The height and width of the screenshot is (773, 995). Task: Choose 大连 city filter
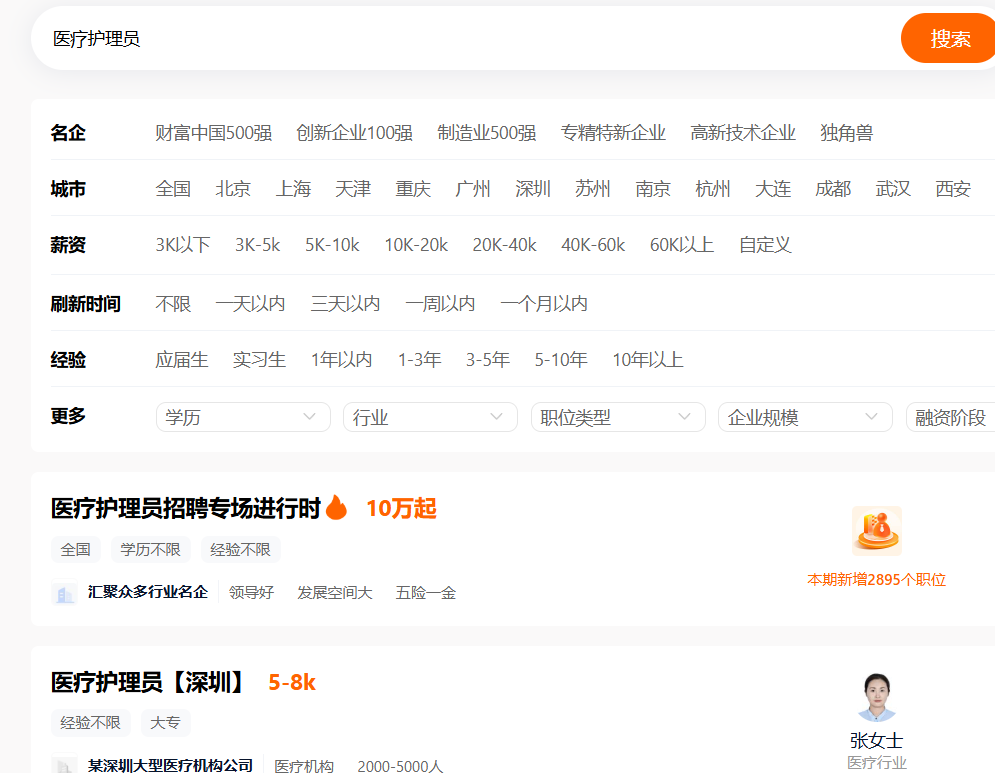(x=773, y=188)
